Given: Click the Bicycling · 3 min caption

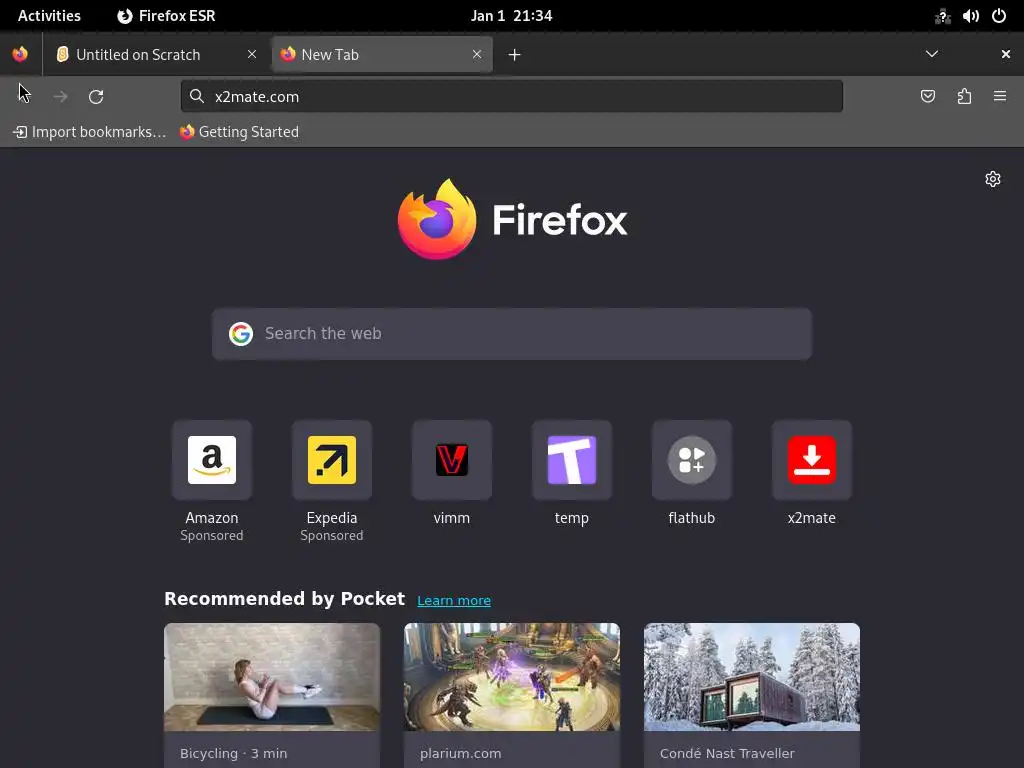Looking at the screenshot, I should click(233, 753).
